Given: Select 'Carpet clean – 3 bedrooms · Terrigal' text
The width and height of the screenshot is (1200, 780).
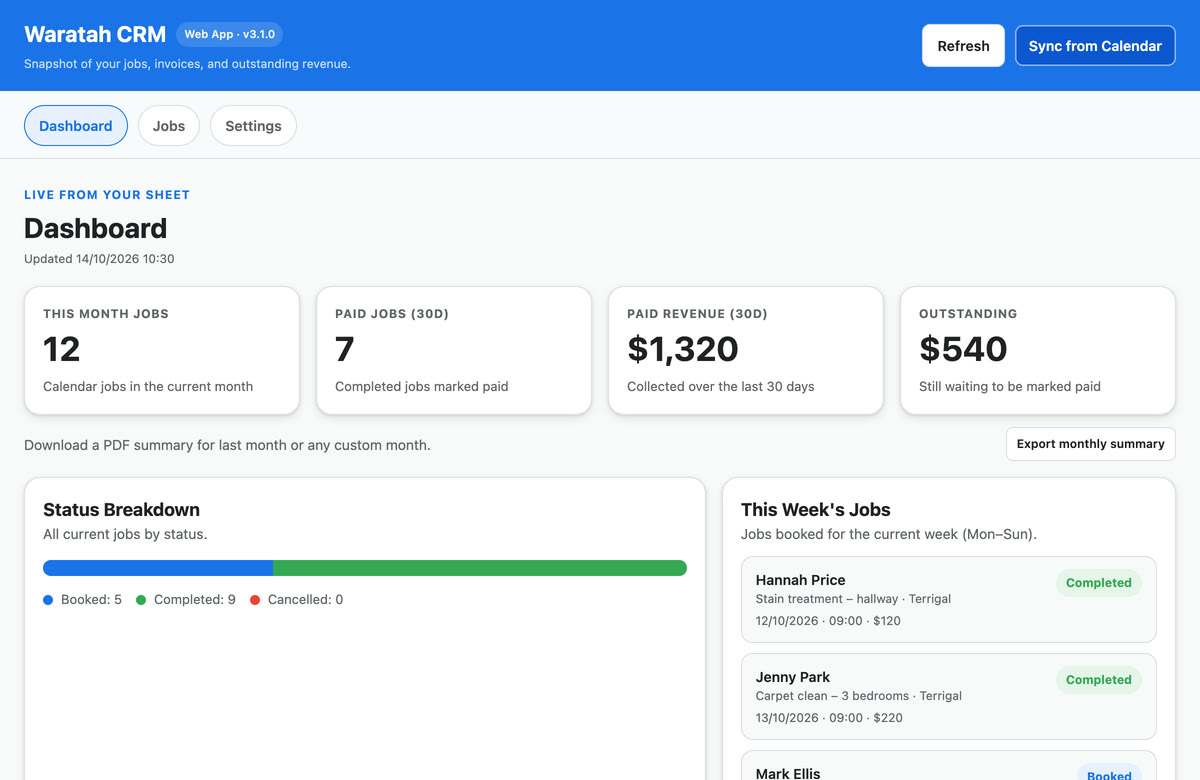Looking at the screenshot, I should [859, 696].
